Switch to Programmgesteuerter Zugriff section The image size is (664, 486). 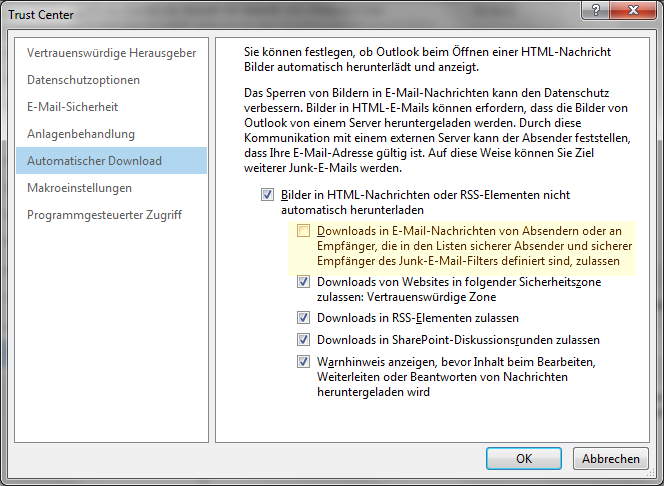111,215
